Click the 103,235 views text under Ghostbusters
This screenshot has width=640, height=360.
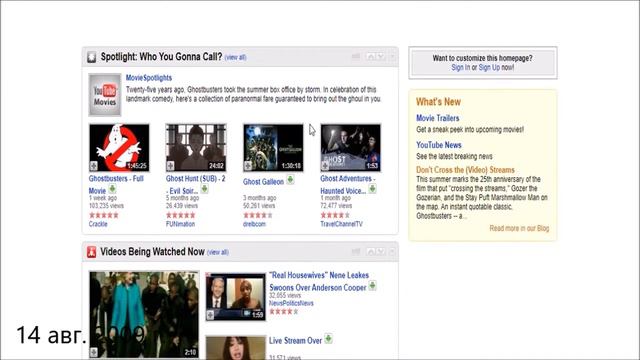(106, 206)
